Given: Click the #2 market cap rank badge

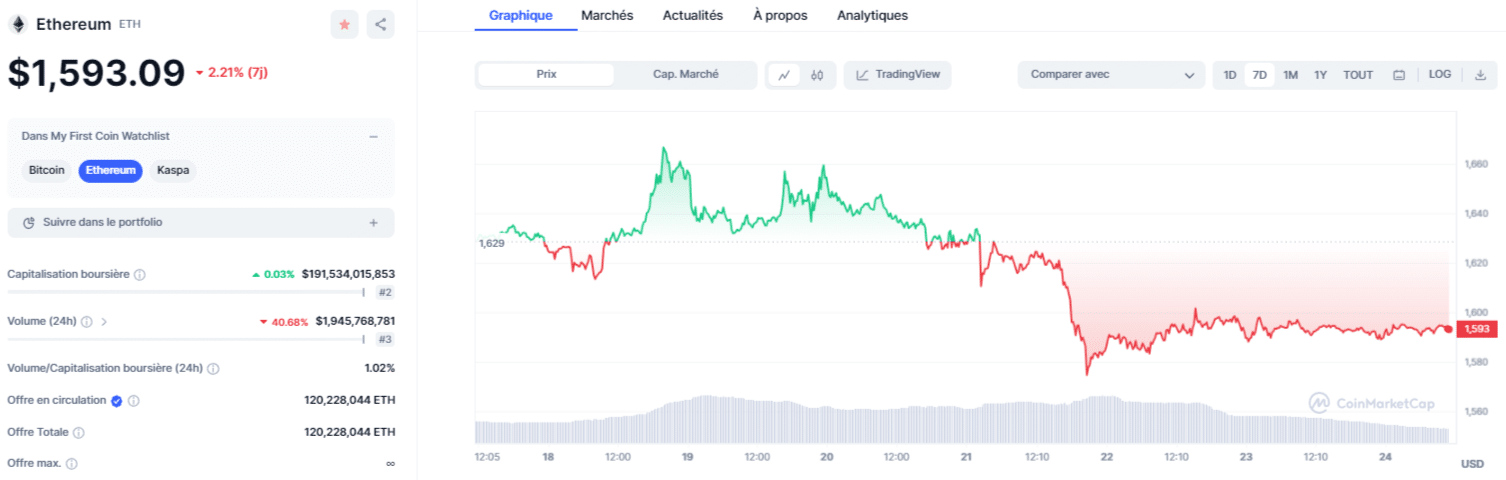Looking at the screenshot, I should pos(385,292).
